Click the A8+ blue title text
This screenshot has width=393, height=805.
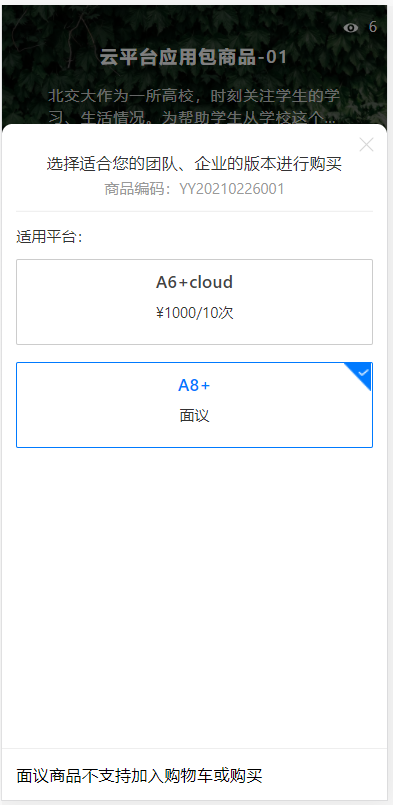(x=194, y=385)
